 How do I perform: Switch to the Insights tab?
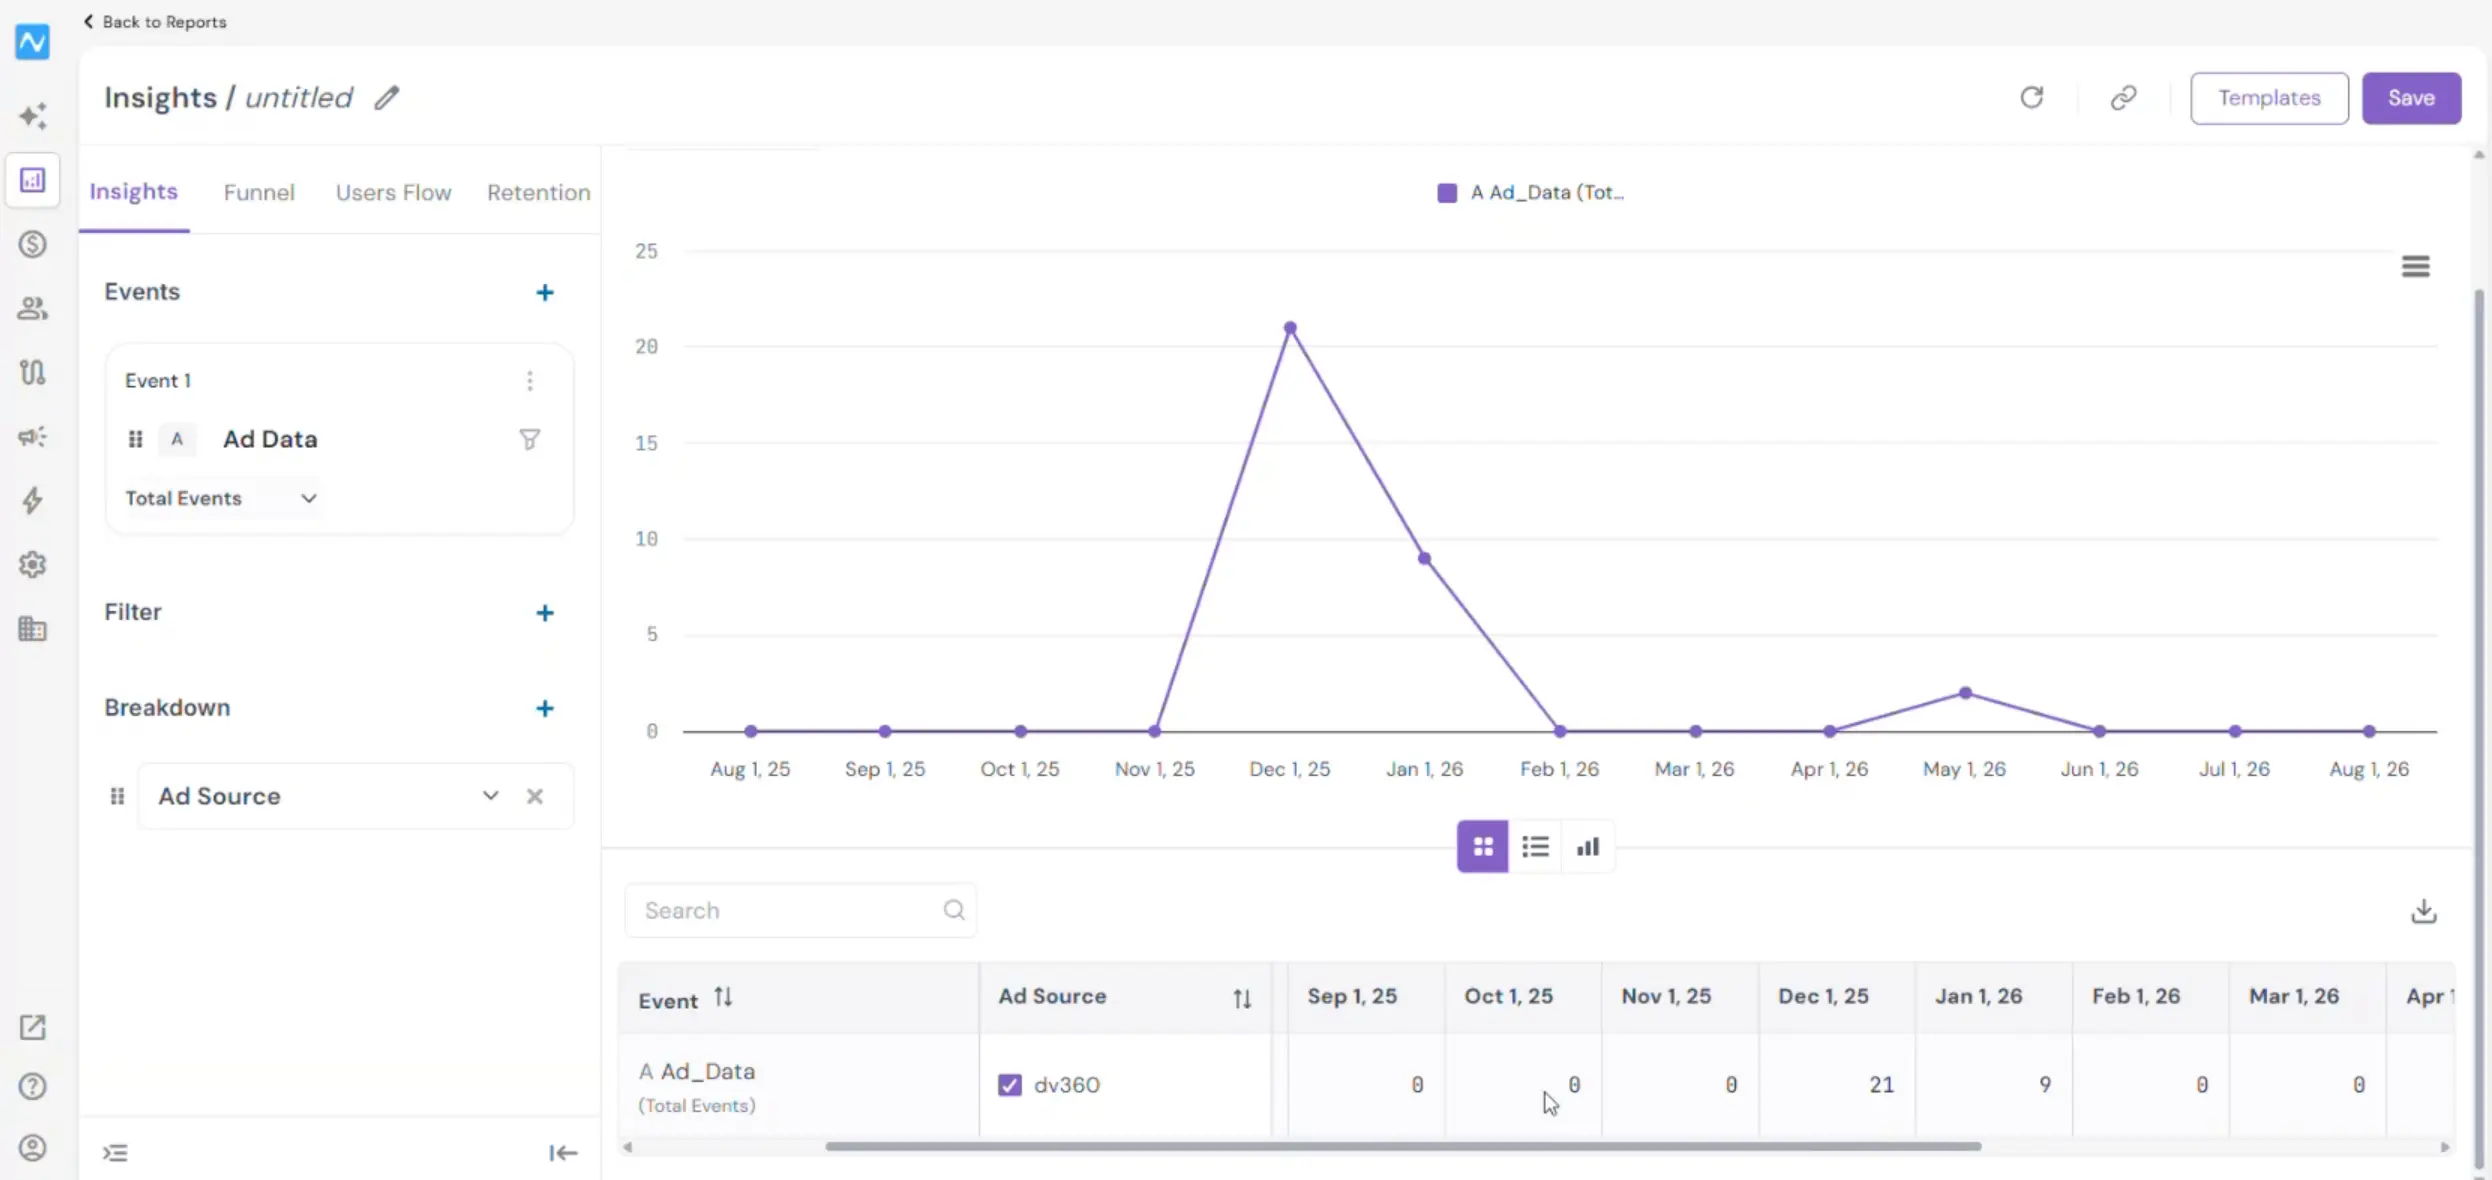pyautogui.click(x=134, y=192)
